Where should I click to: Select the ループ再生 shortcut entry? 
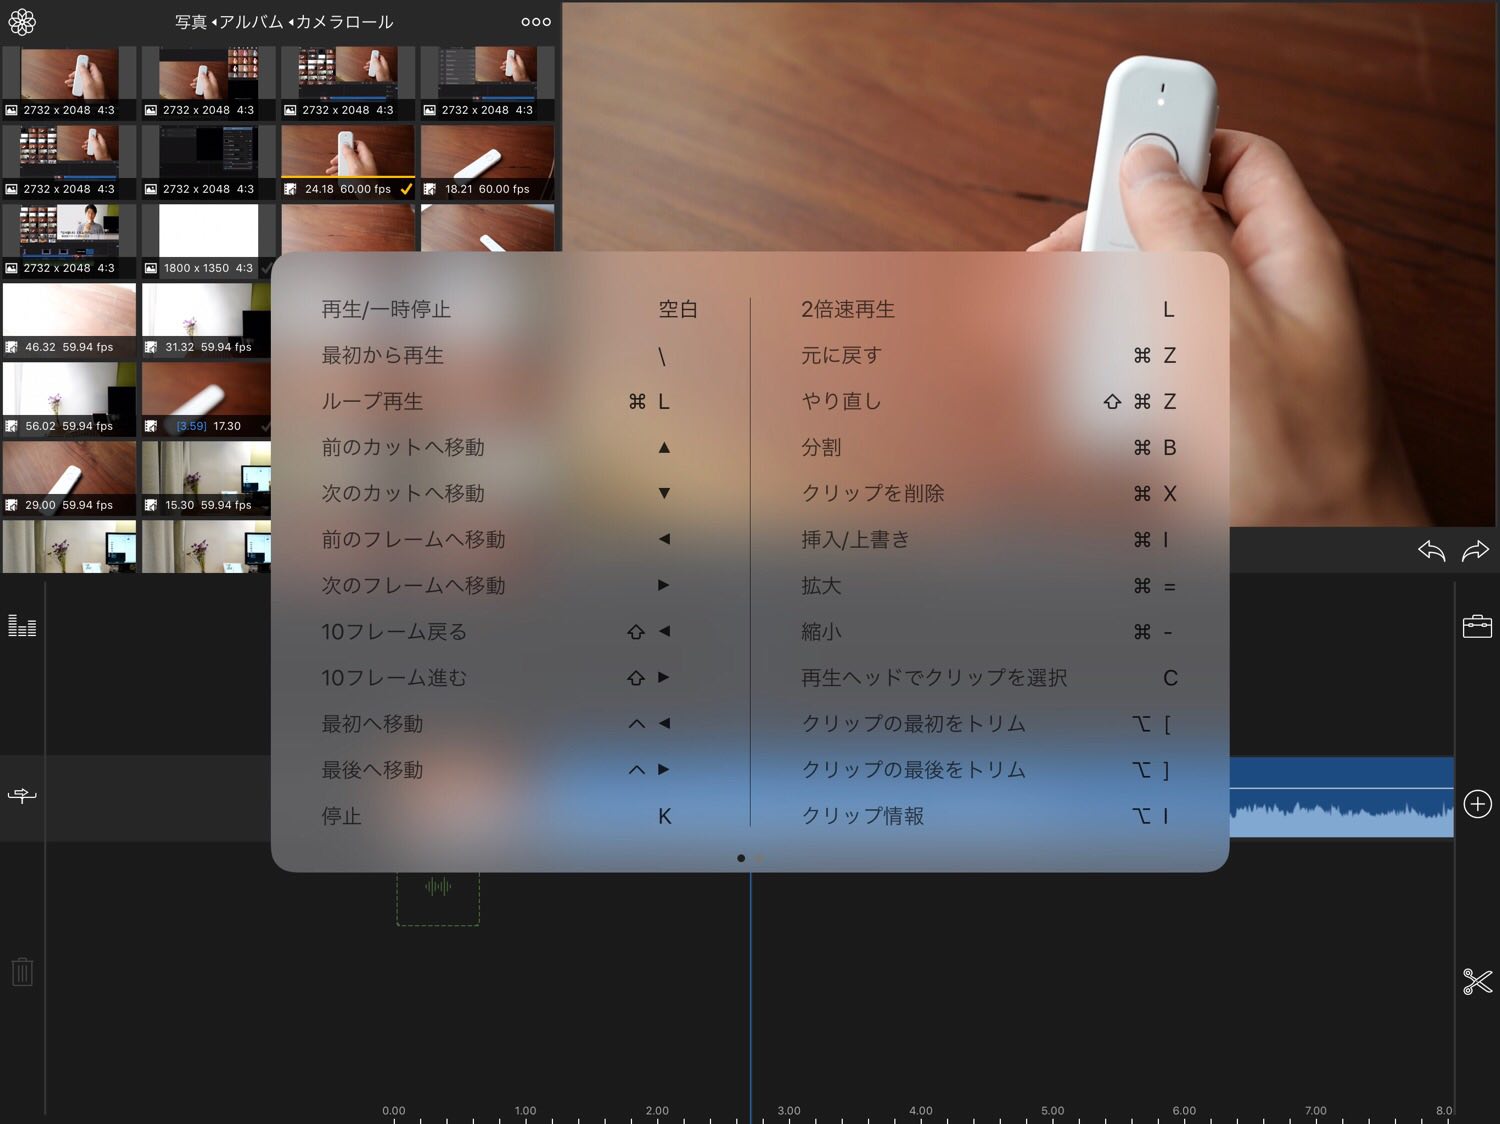pos(372,402)
